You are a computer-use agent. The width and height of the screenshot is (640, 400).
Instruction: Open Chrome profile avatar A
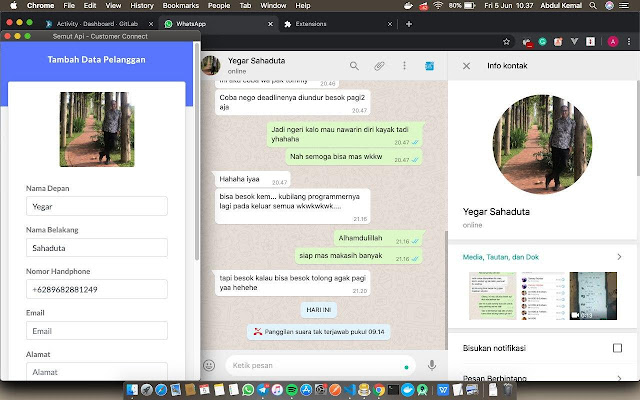(612, 42)
